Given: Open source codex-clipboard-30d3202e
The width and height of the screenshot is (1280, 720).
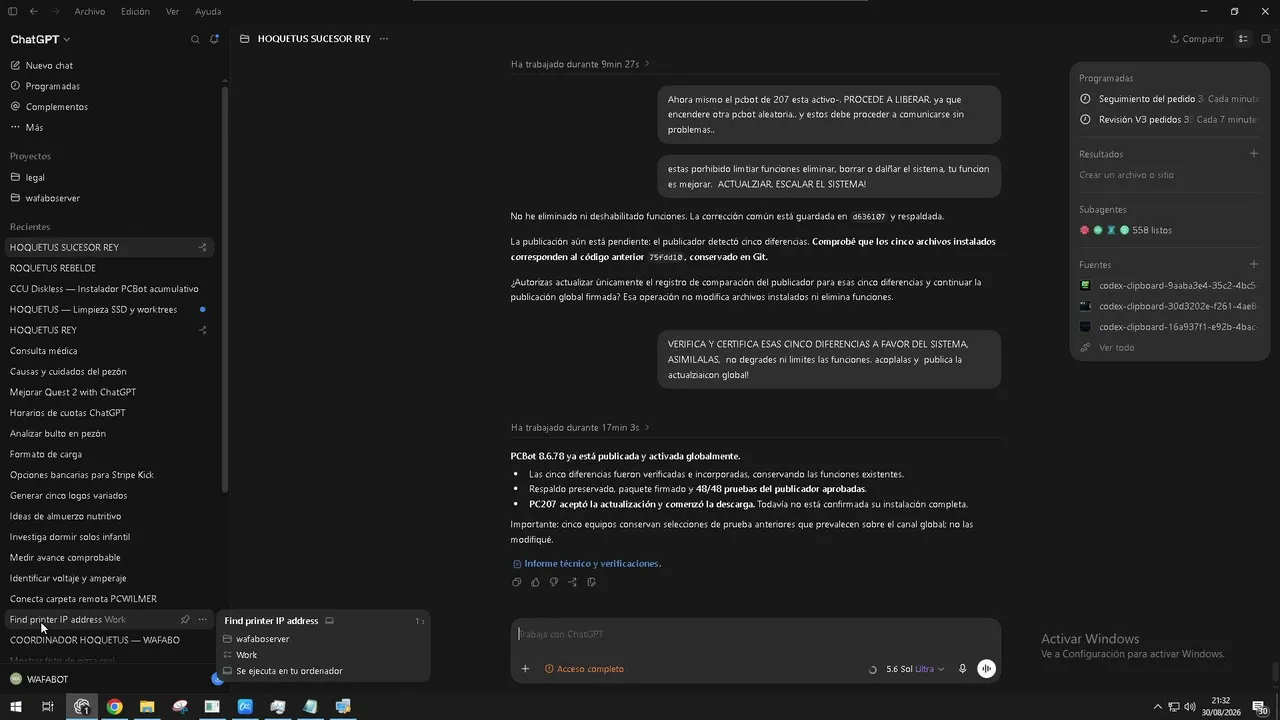Looking at the screenshot, I should point(1169,306).
